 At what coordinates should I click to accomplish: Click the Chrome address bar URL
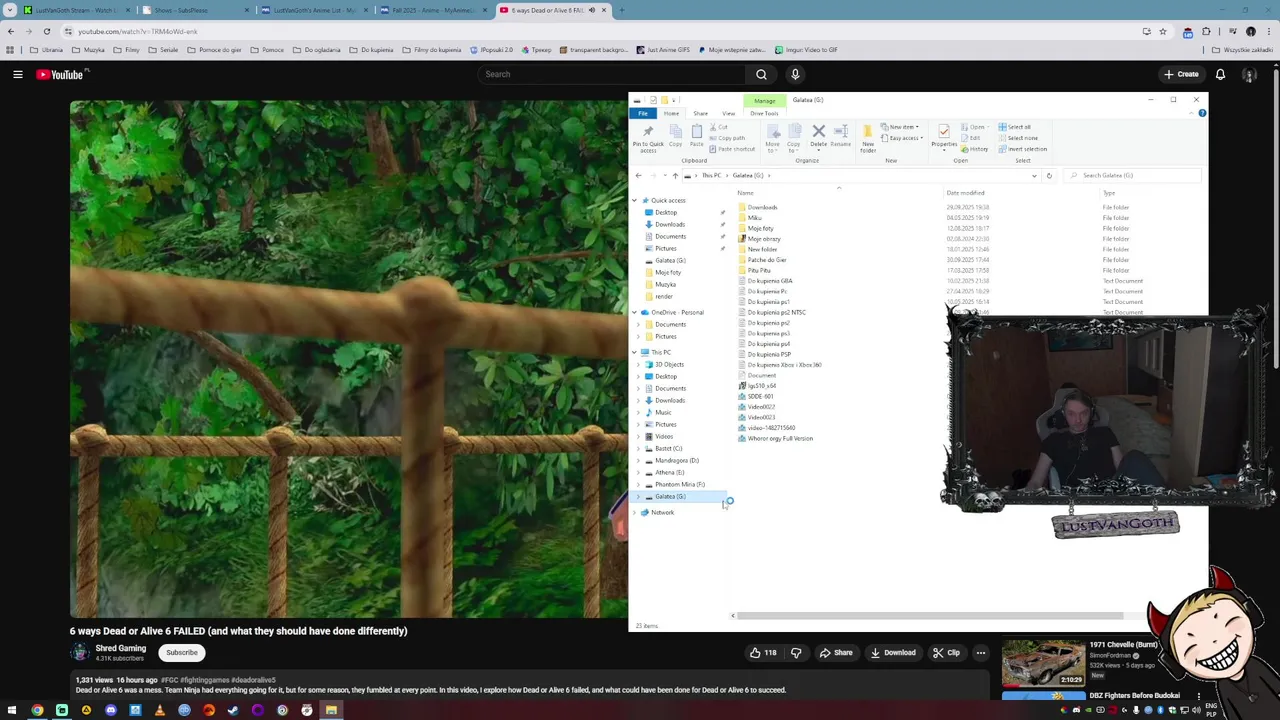click(x=138, y=32)
